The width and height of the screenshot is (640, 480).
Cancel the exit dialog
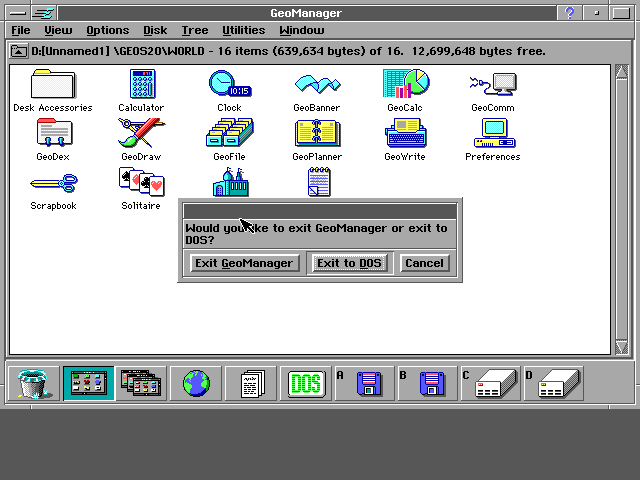point(424,263)
